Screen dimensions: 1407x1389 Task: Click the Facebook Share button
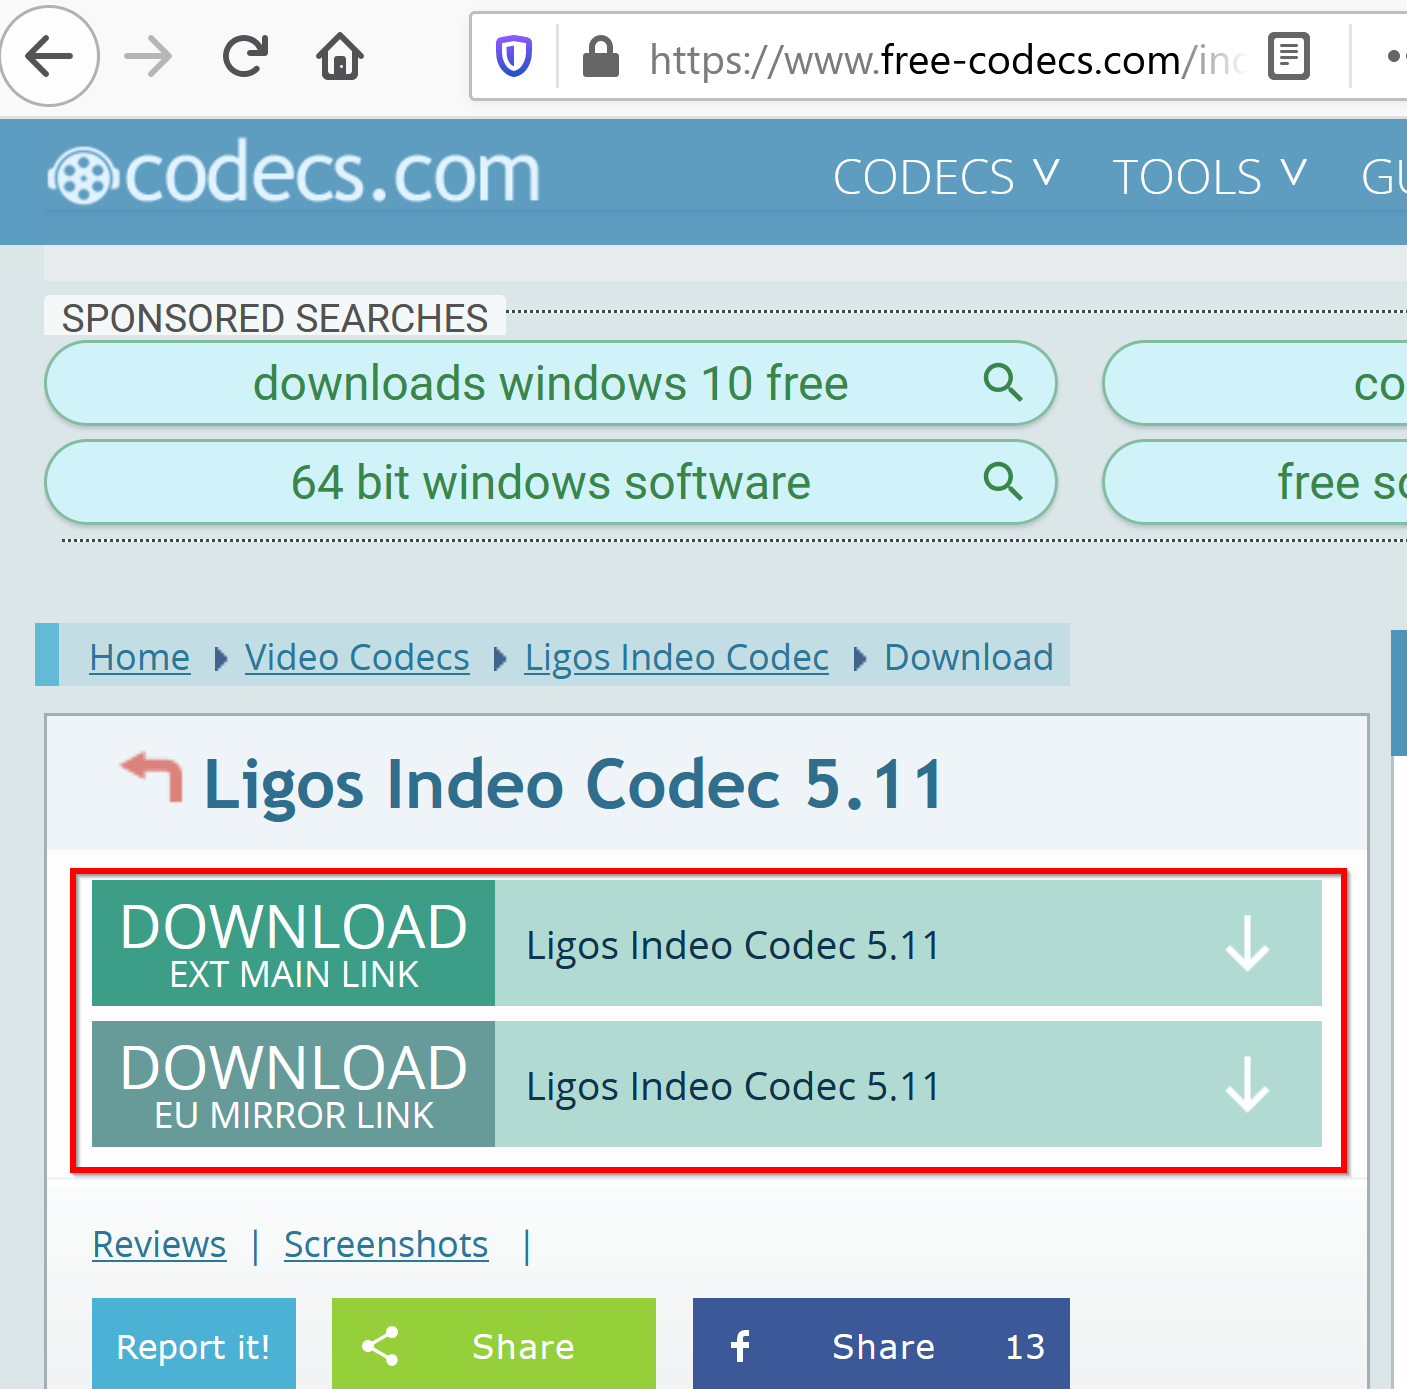tap(881, 1344)
